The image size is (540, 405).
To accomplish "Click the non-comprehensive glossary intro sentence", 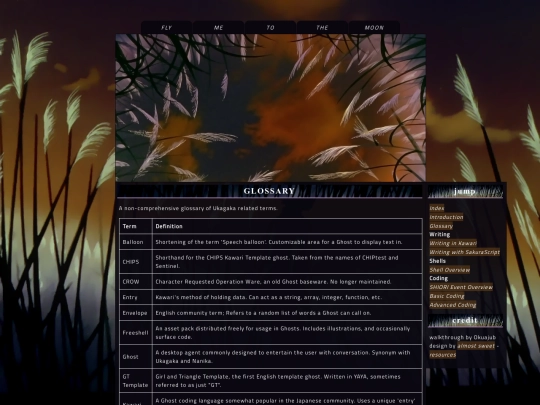I will pyautogui.click(x=198, y=208).
